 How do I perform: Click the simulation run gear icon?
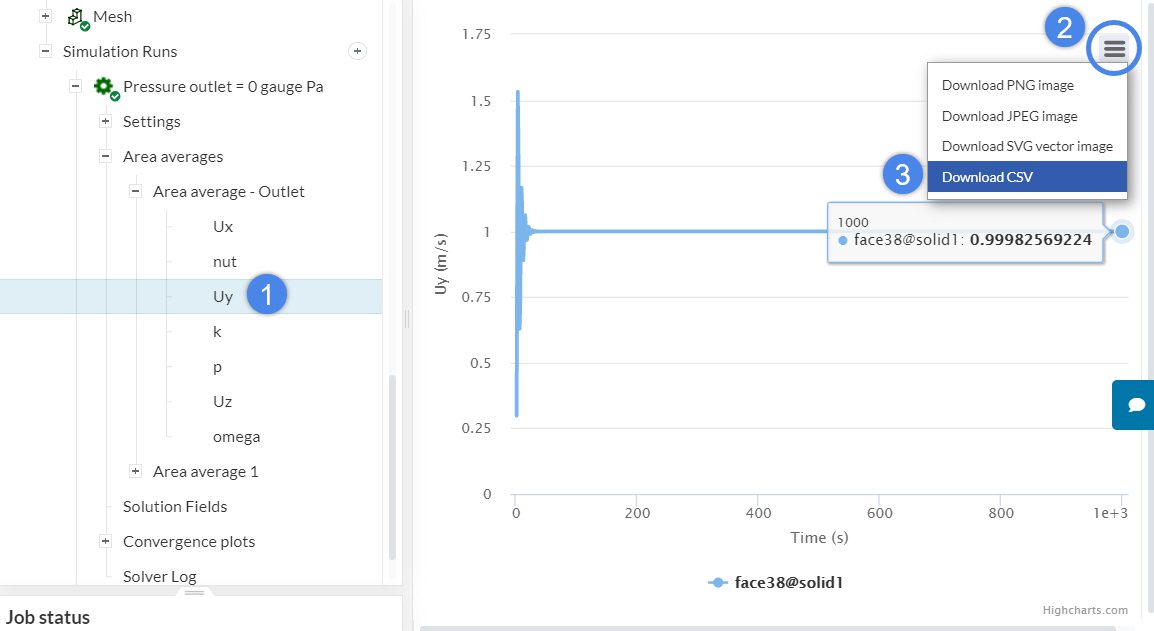[104, 87]
